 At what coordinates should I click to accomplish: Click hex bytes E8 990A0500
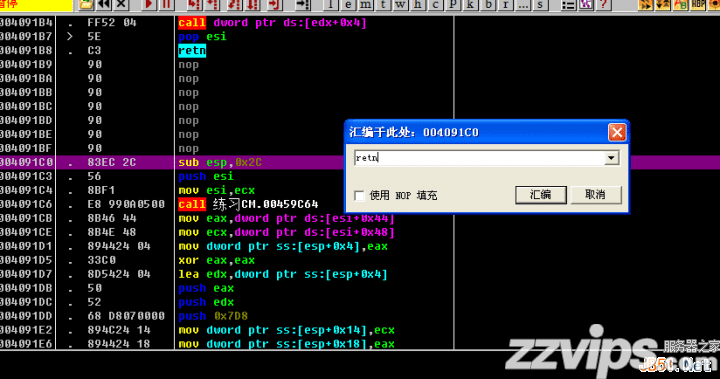tap(126, 204)
